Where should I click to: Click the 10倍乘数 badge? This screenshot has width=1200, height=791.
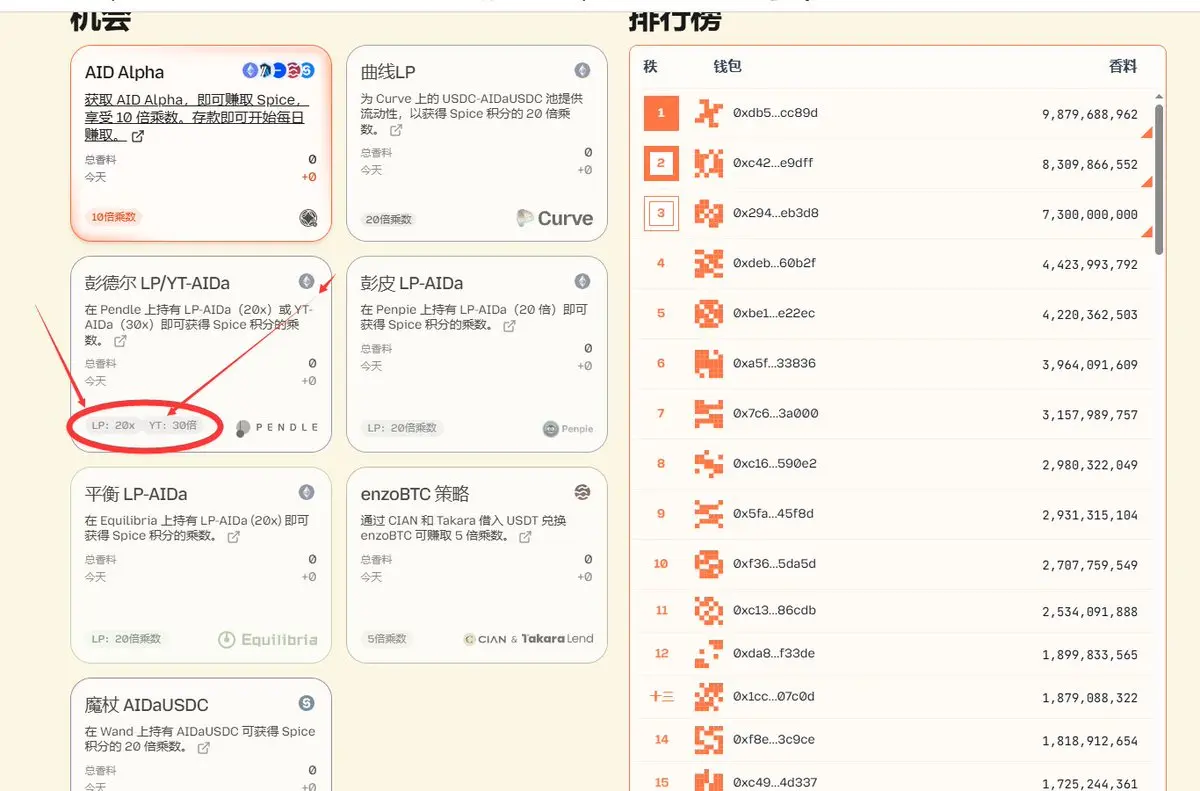(x=115, y=217)
